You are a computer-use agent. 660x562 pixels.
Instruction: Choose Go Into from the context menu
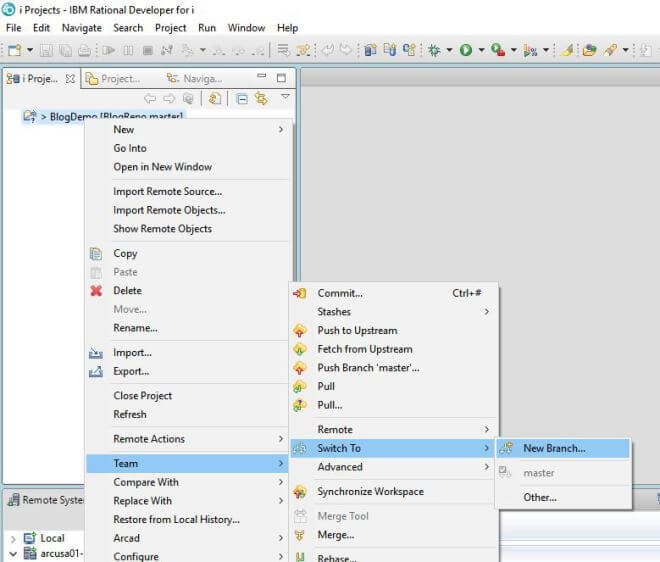point(187,148)
